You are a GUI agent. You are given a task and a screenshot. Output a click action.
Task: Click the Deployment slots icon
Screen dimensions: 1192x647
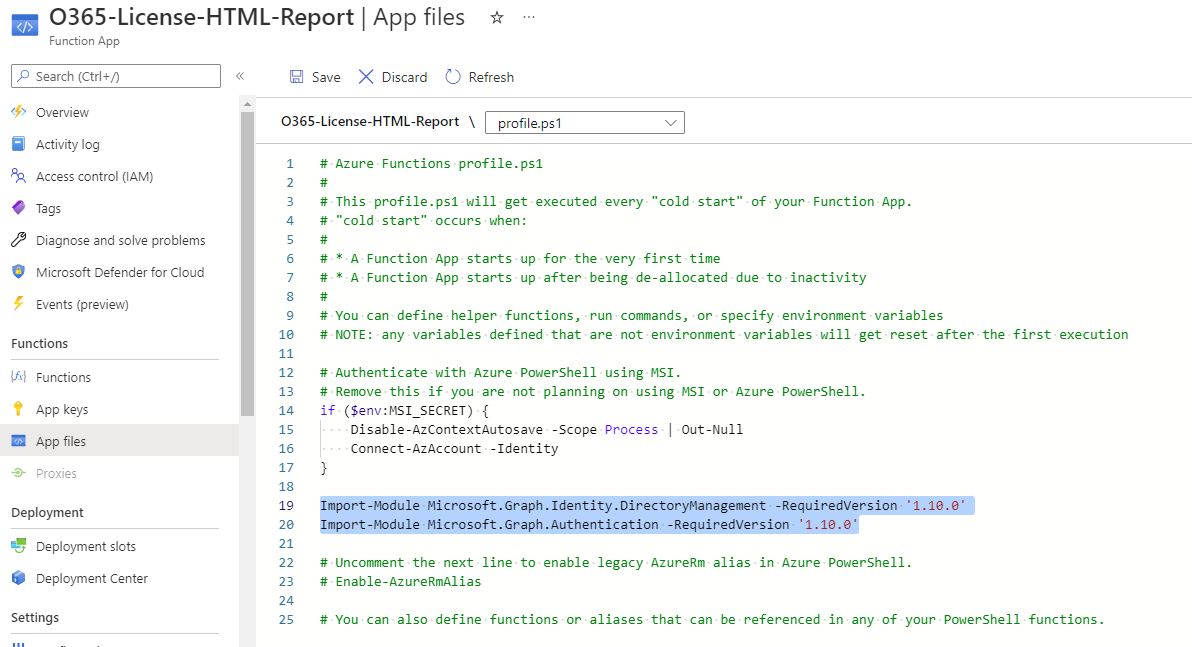pyautogui.click(x=19, y=545)
